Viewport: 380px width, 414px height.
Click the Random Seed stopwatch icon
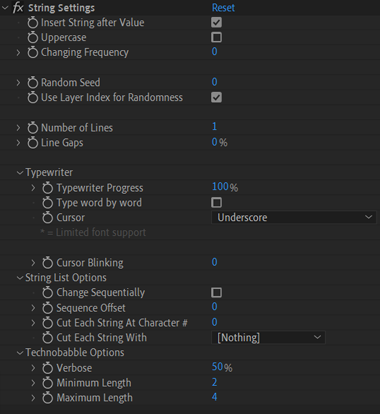click(33, 82)
